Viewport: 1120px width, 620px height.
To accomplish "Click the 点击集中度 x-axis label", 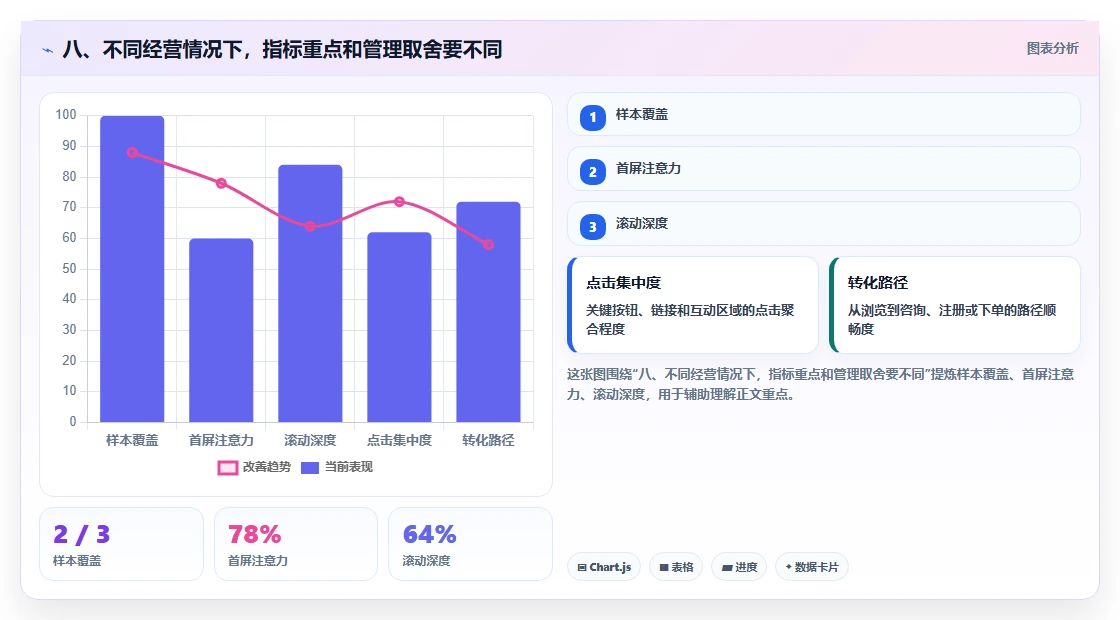I will 399,441.
